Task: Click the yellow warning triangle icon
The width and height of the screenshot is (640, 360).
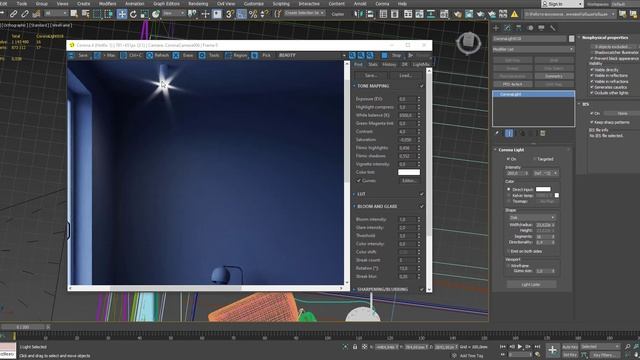Action: pos(514,14)
